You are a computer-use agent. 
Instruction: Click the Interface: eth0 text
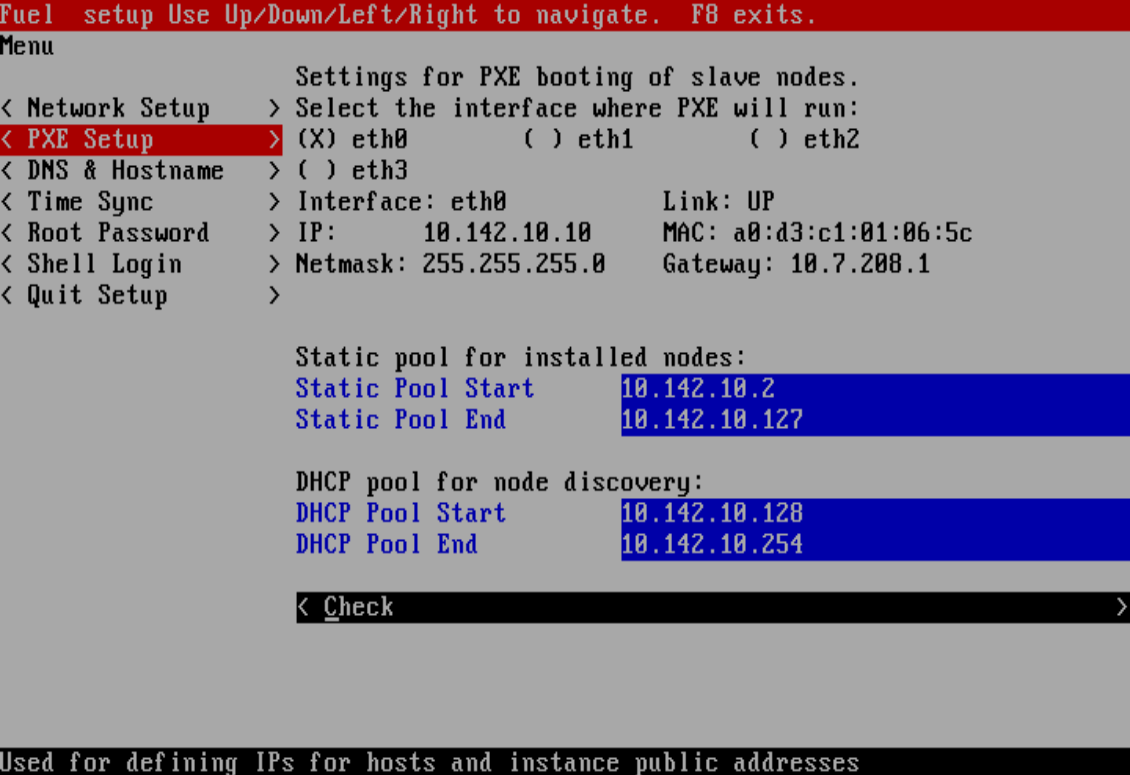click(401, 201)
